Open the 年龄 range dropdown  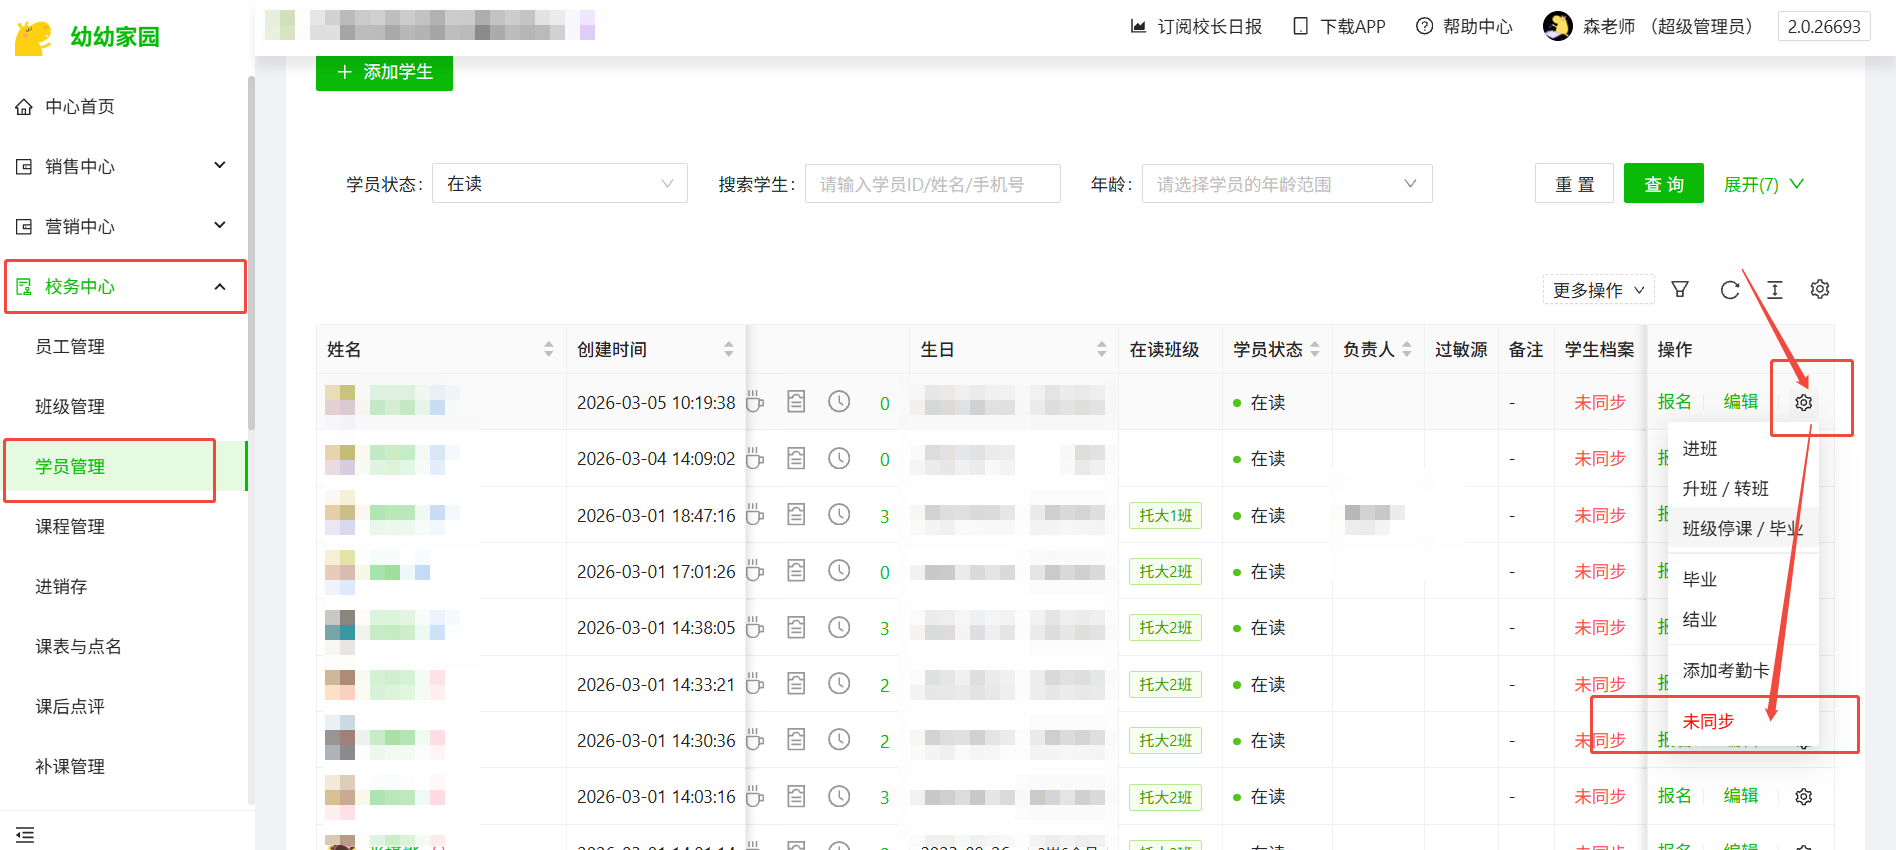pyautogui.click(x=1286, y=184)
